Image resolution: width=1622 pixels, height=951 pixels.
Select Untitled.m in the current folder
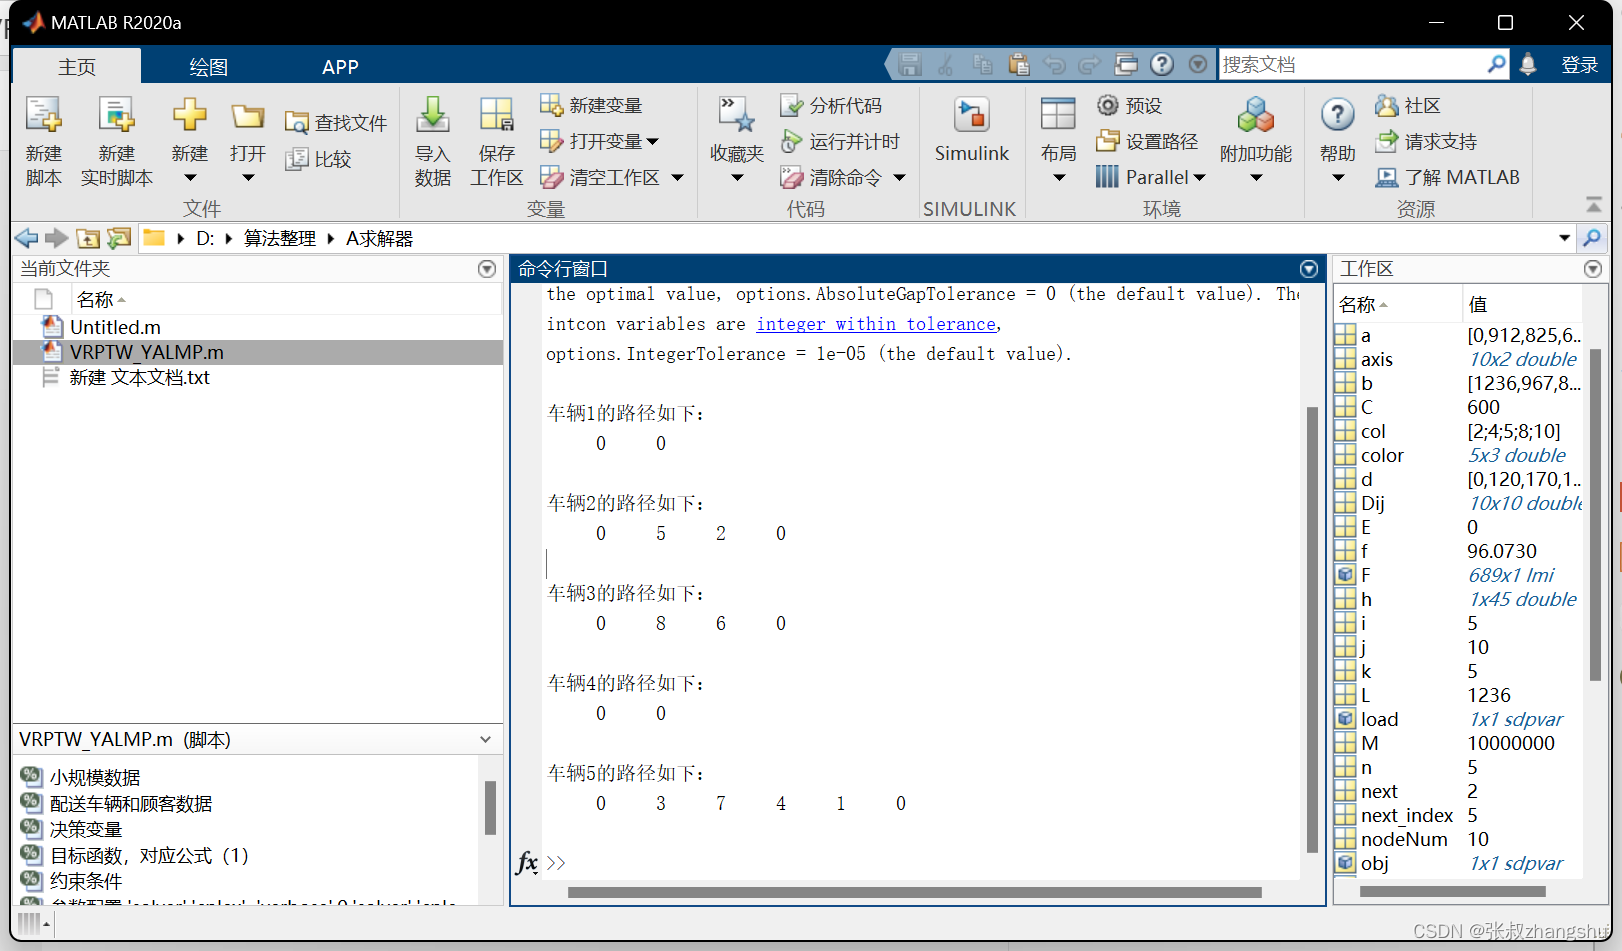tap(115, 326)
